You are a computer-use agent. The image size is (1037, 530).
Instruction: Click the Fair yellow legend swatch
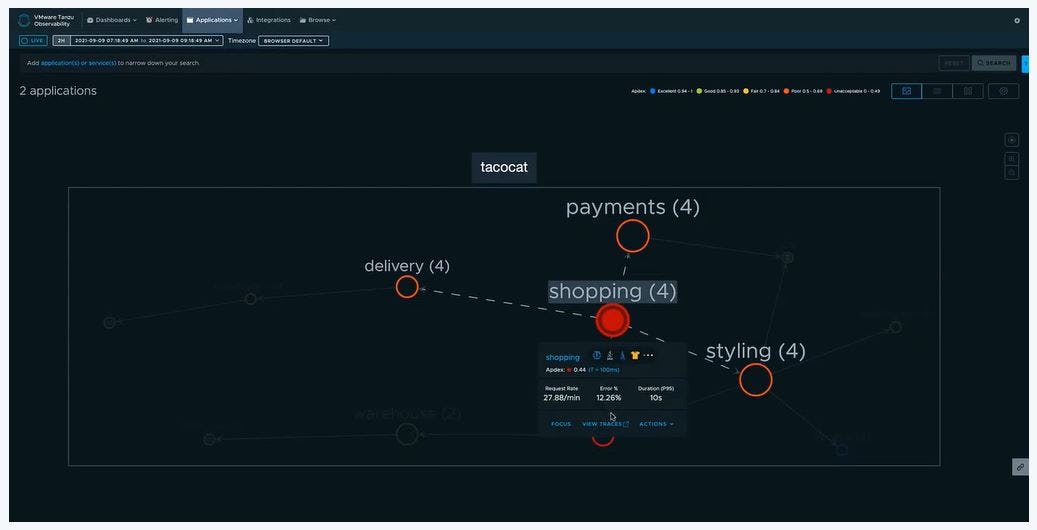[746, 91]
